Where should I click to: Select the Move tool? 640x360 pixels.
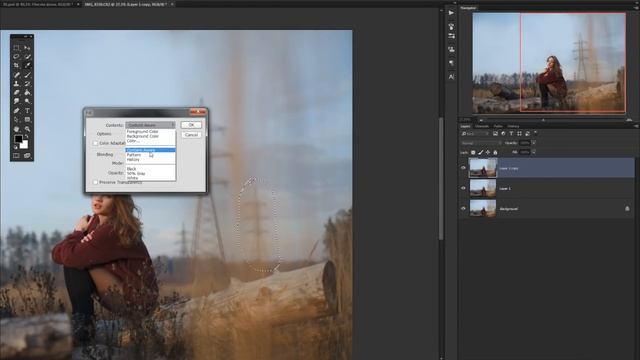[x=27, y=48]
